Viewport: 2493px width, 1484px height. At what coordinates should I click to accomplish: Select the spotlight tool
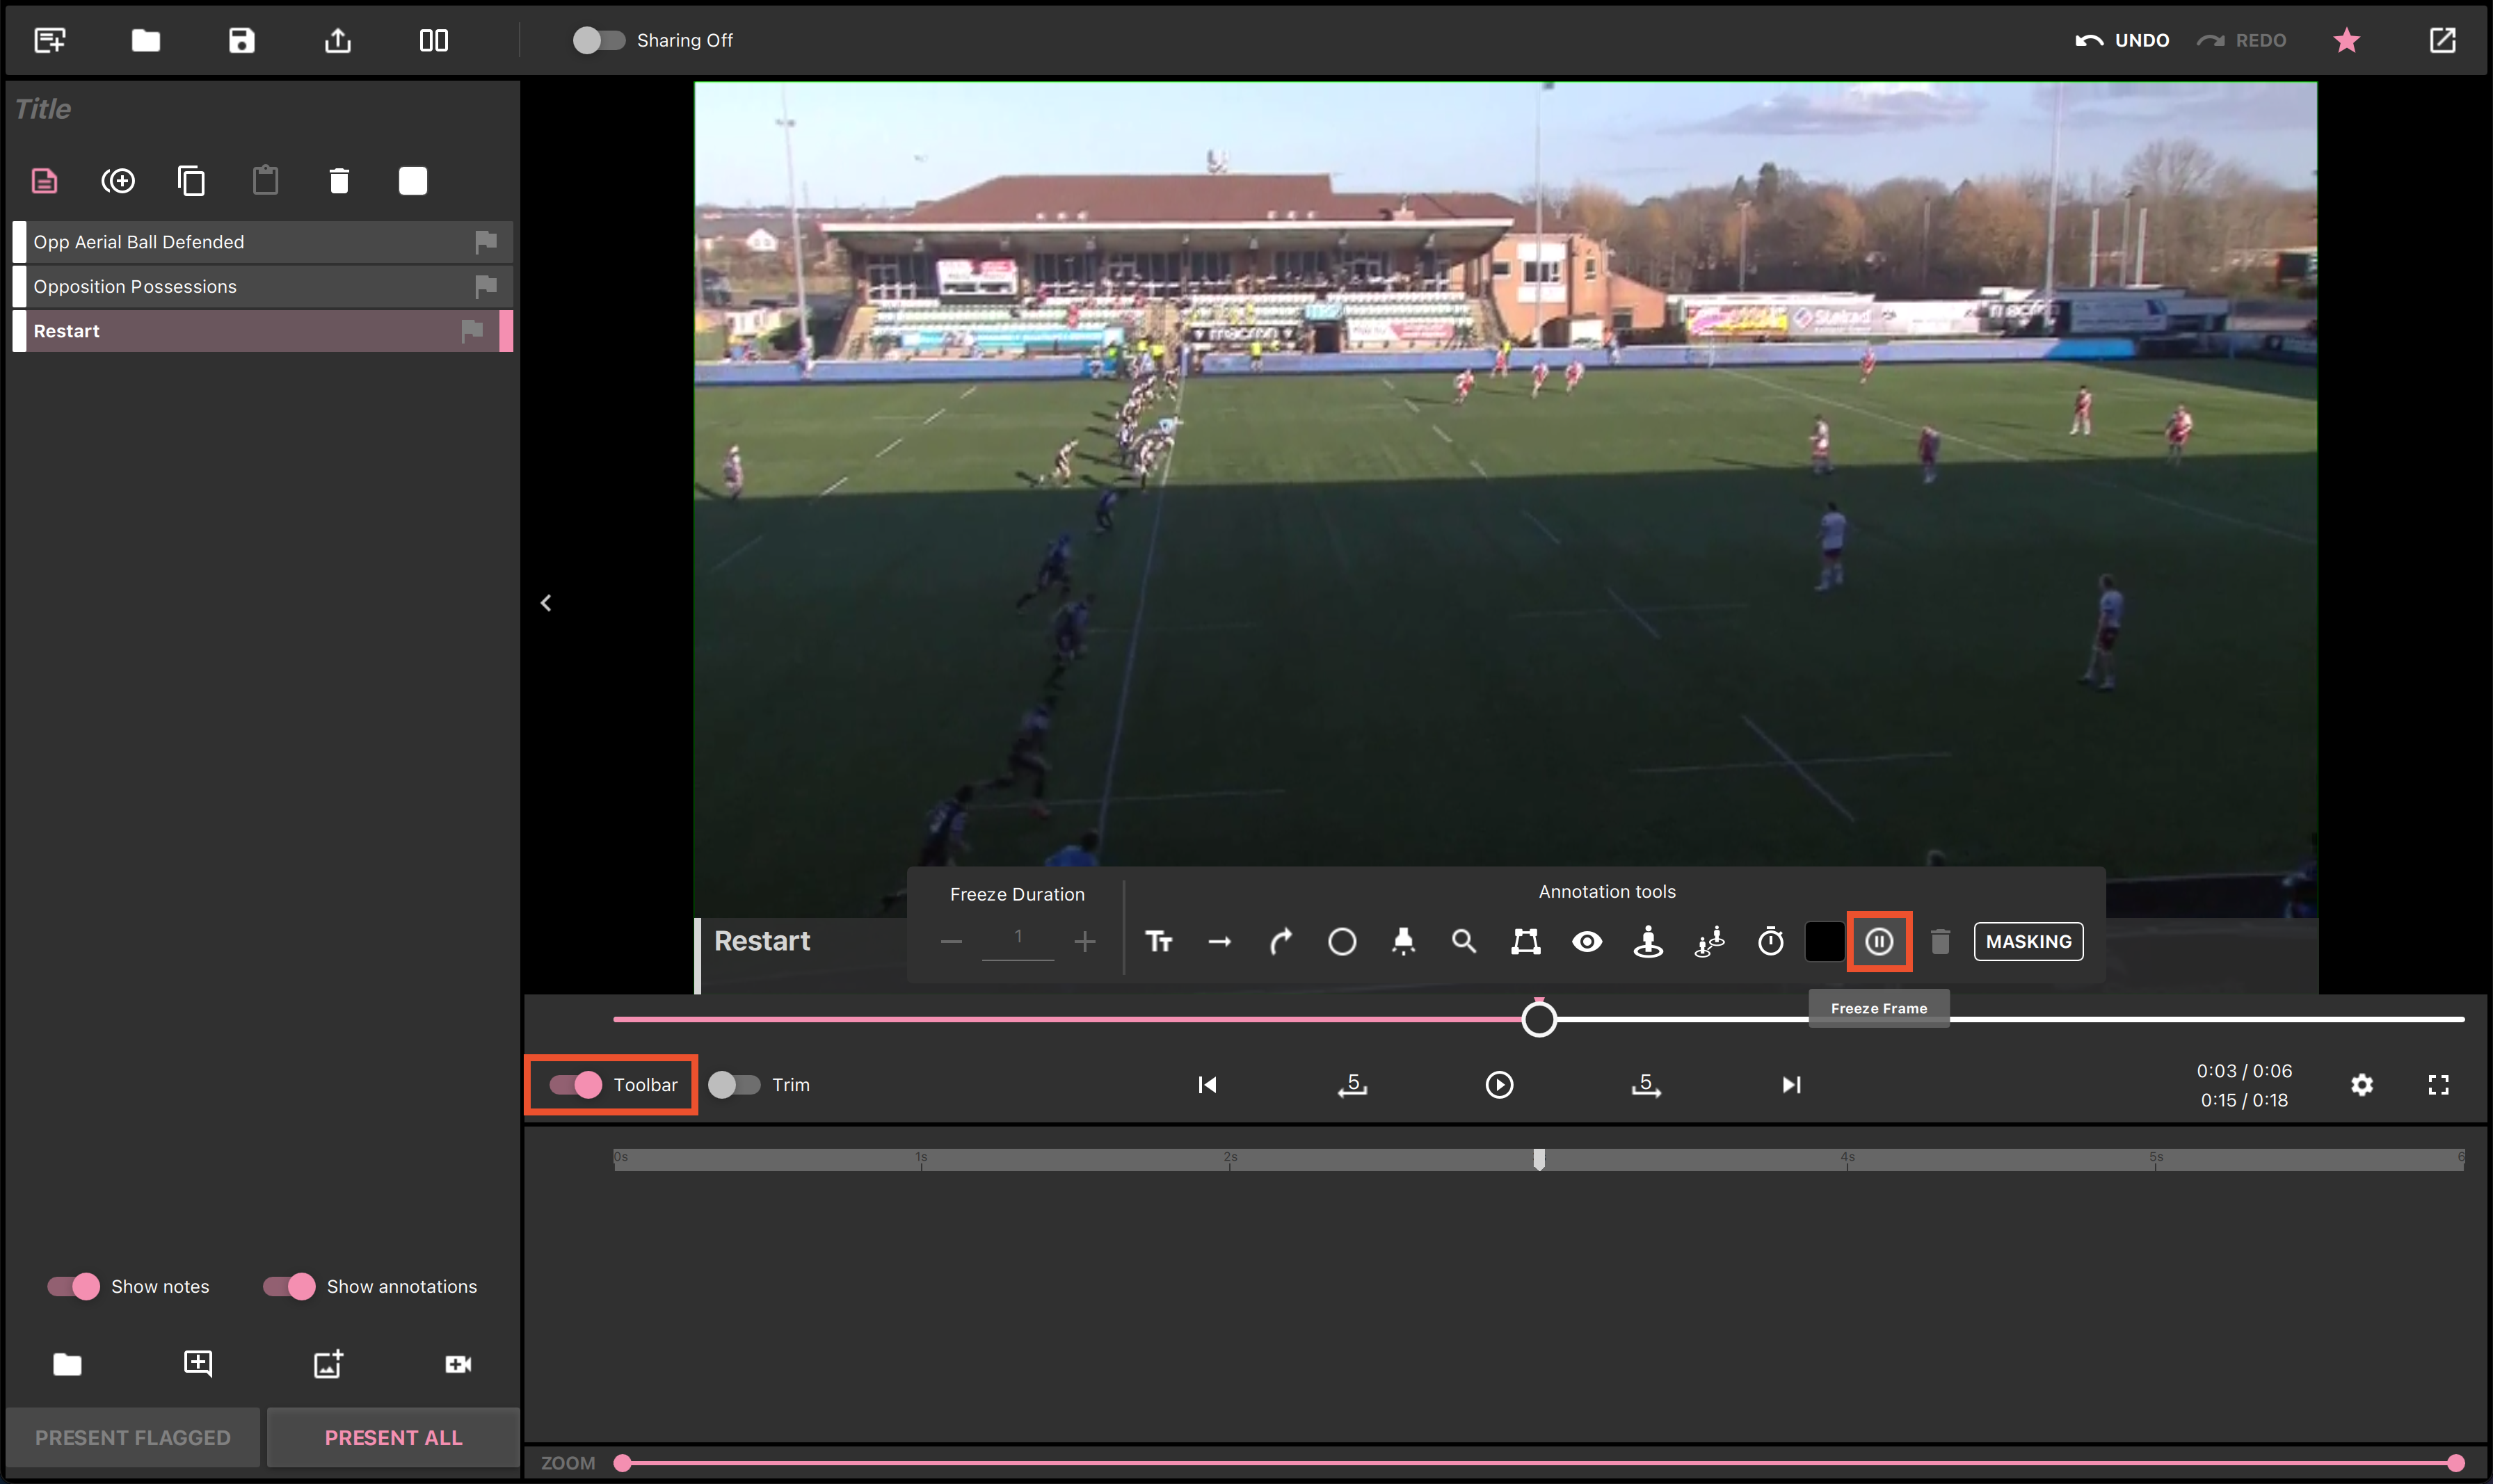[1404, 941]
